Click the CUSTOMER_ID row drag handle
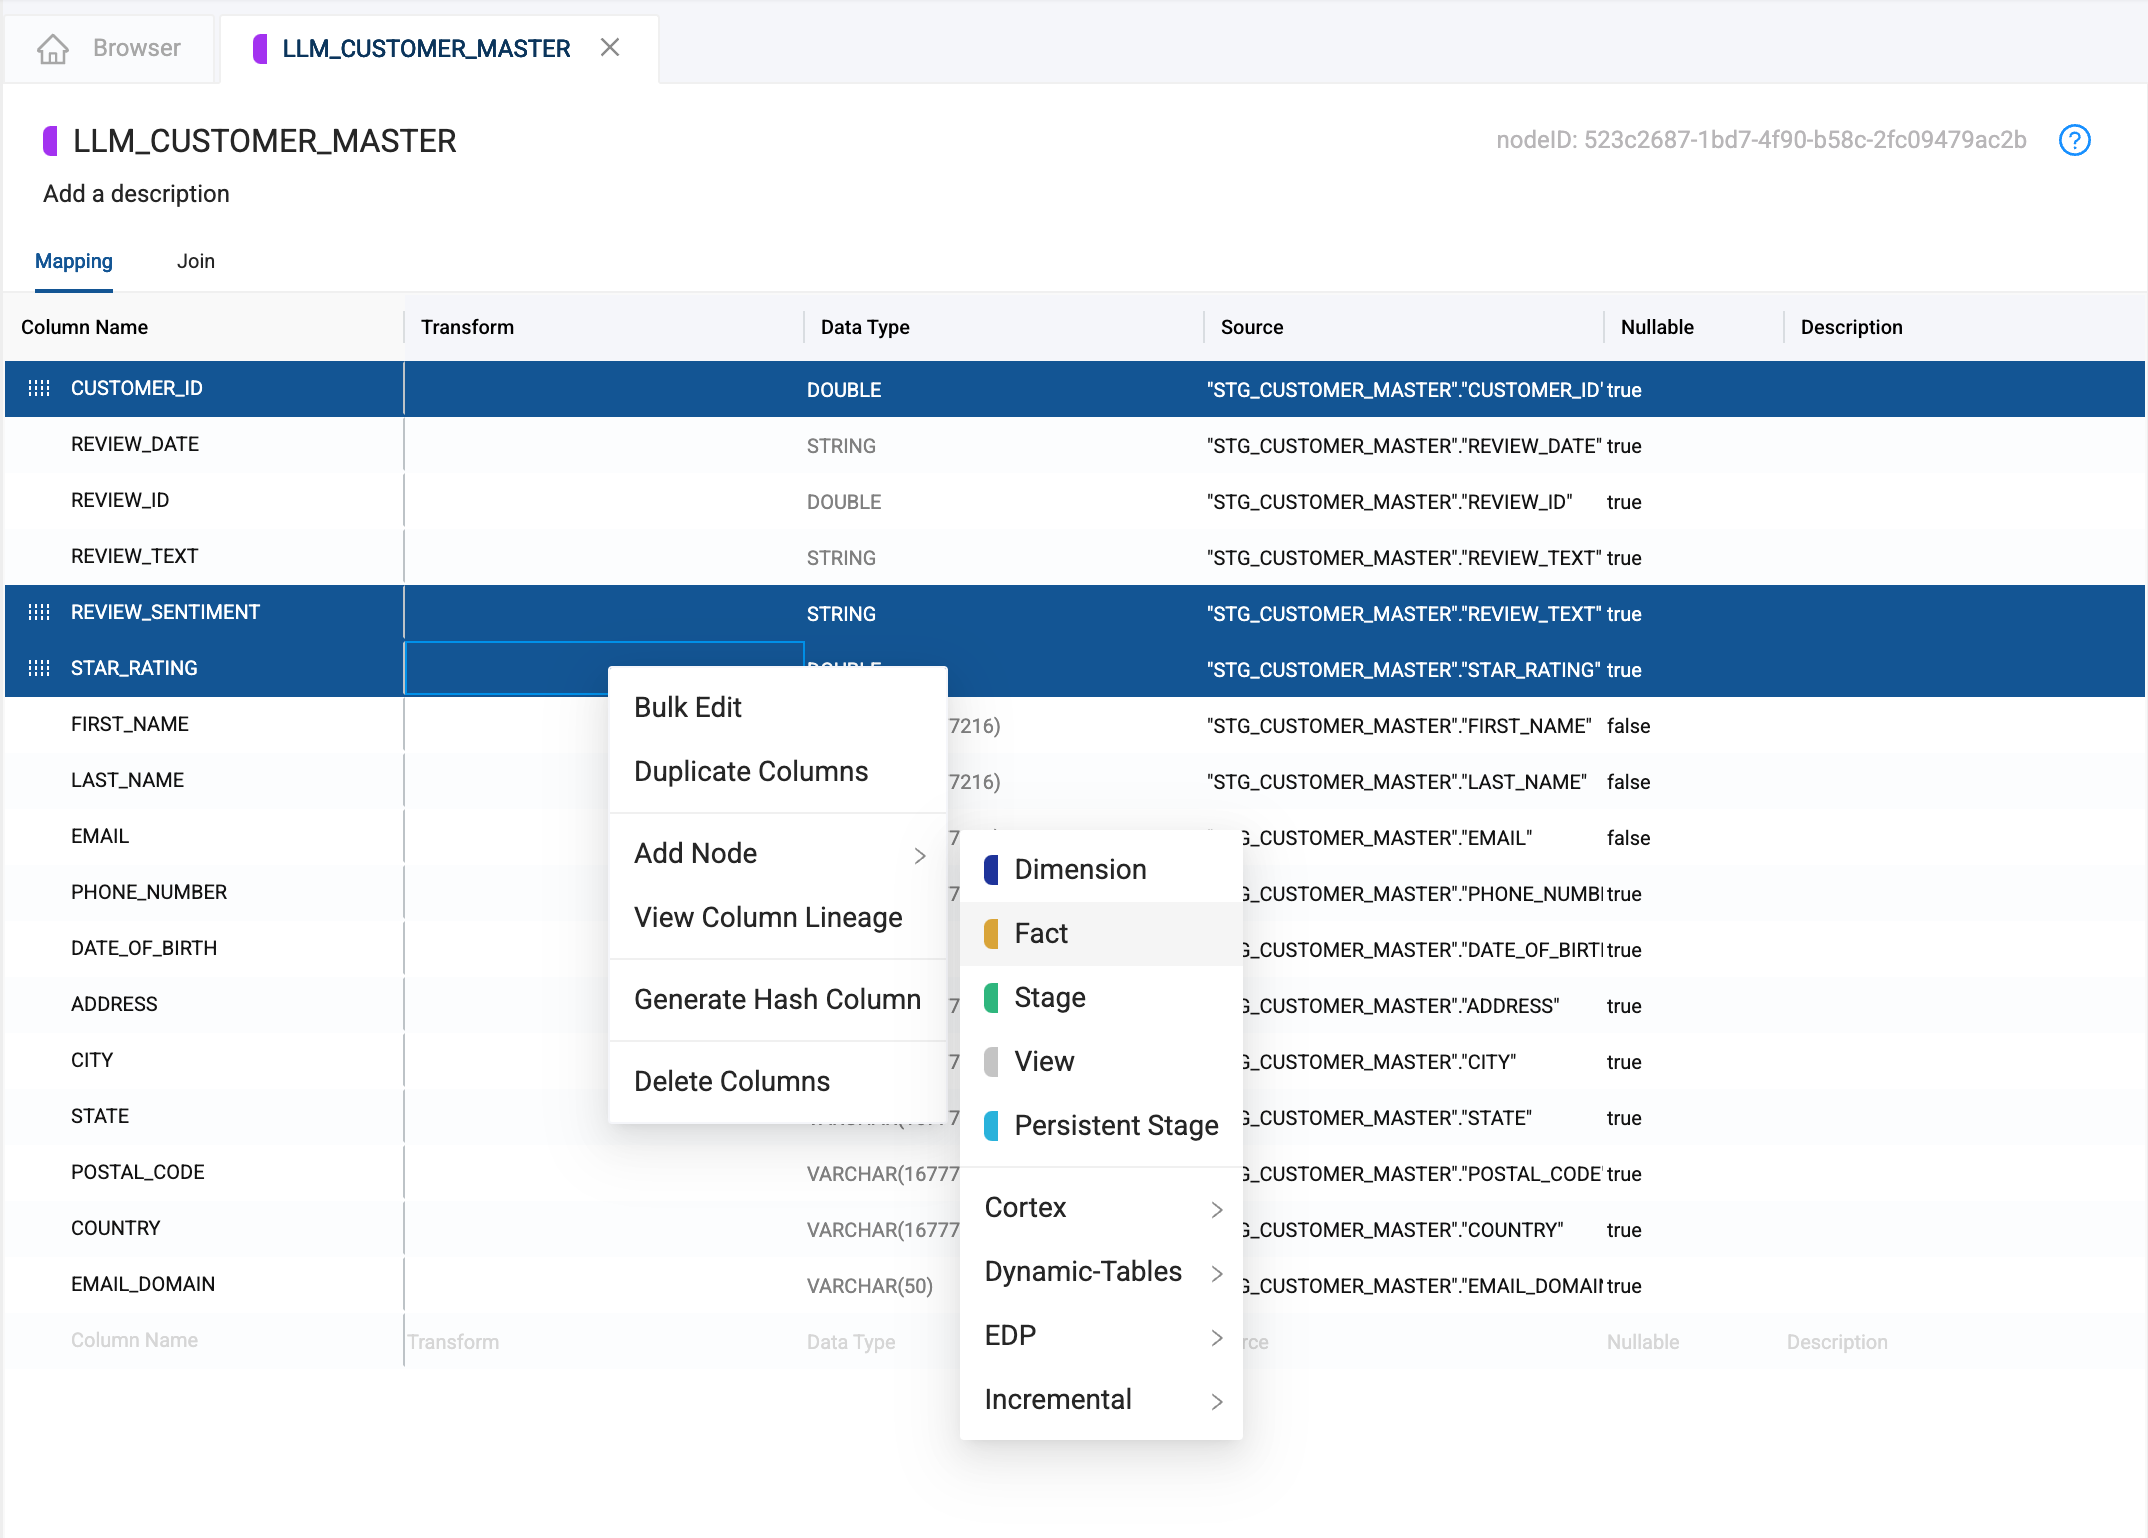 (x=39, y=388)
